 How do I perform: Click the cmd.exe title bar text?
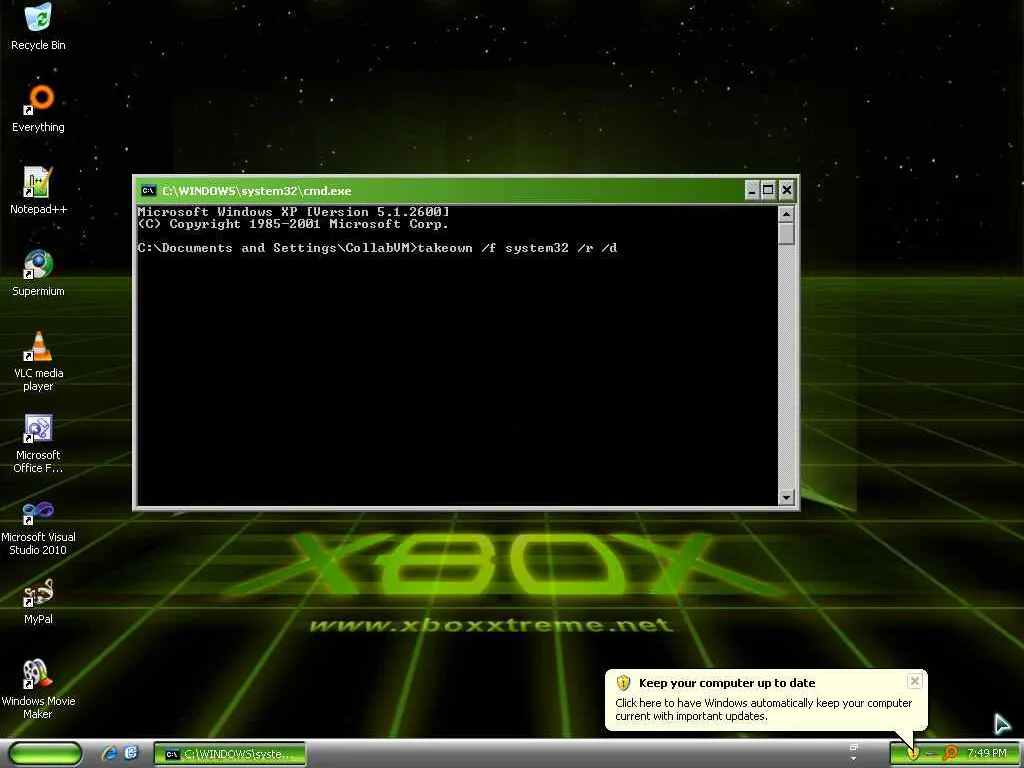pyautogui.click(x=257, y=191)
